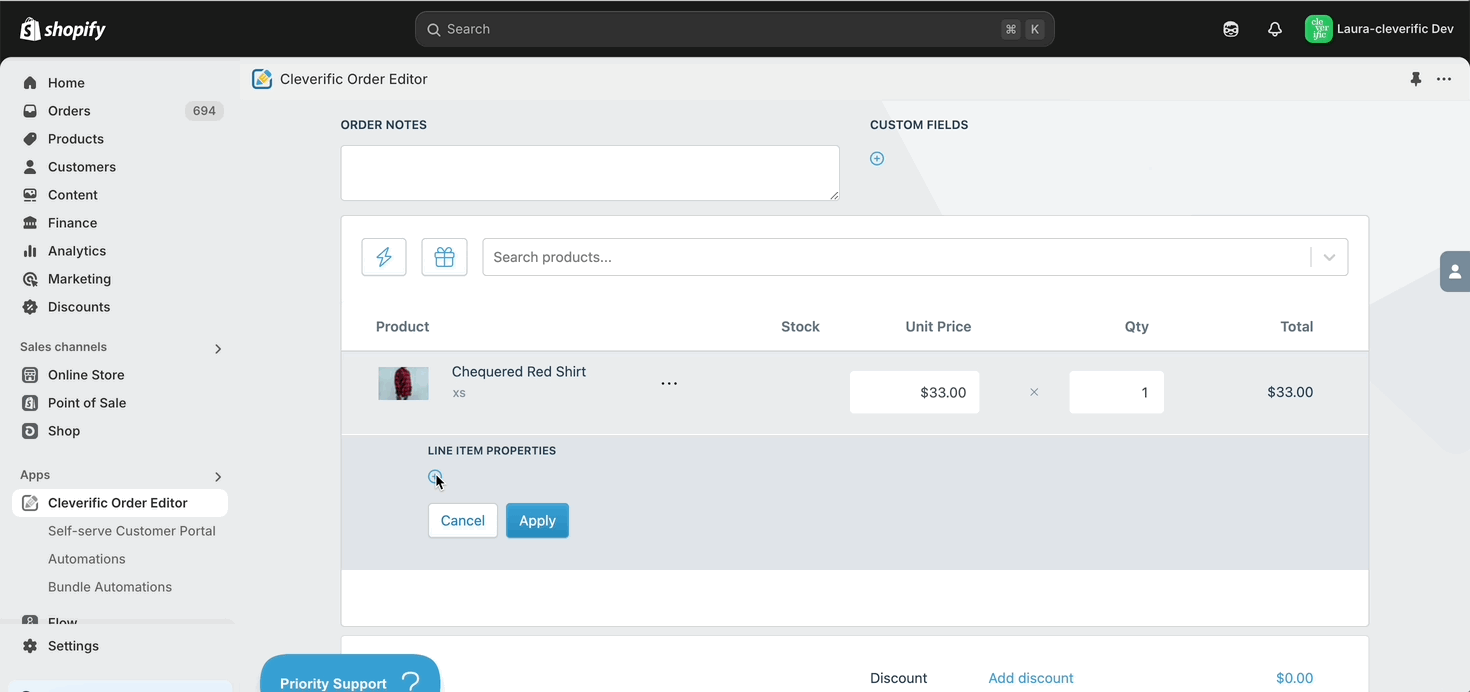Click the gift box icon button
This screenshot has height=692, width=1470.
pyautogui.click(x=445, y=257)
